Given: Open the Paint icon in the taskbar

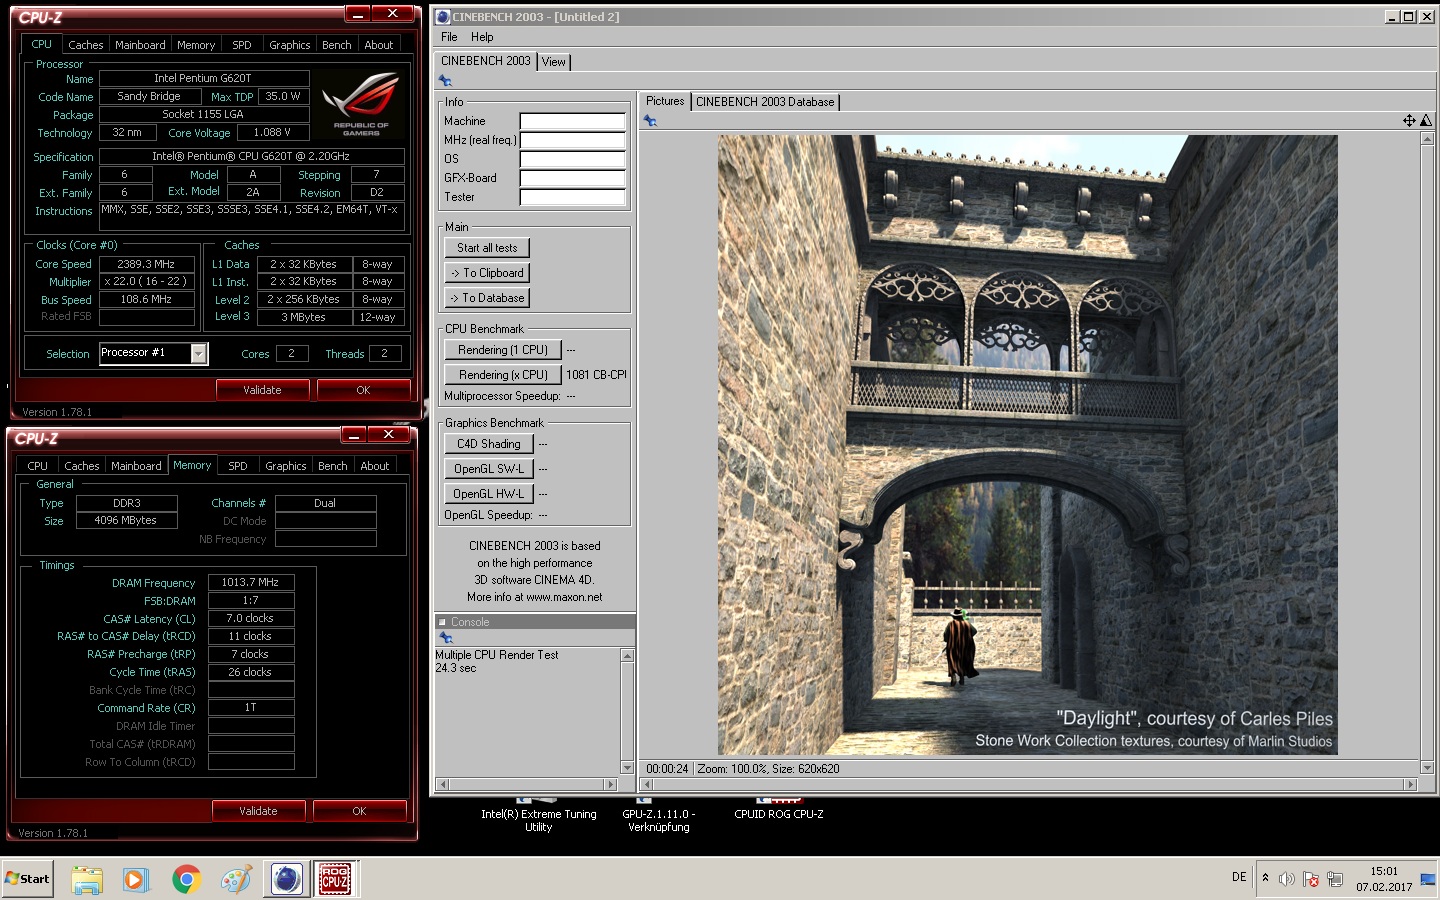Looking at the screenshot, I should coord(236,879).
